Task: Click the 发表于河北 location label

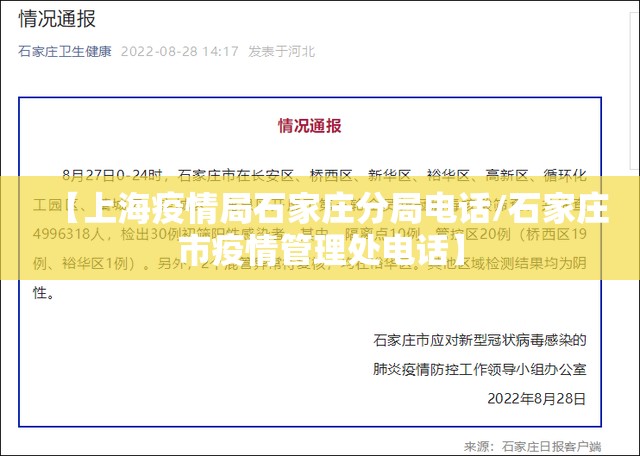Action: point(281,51)
